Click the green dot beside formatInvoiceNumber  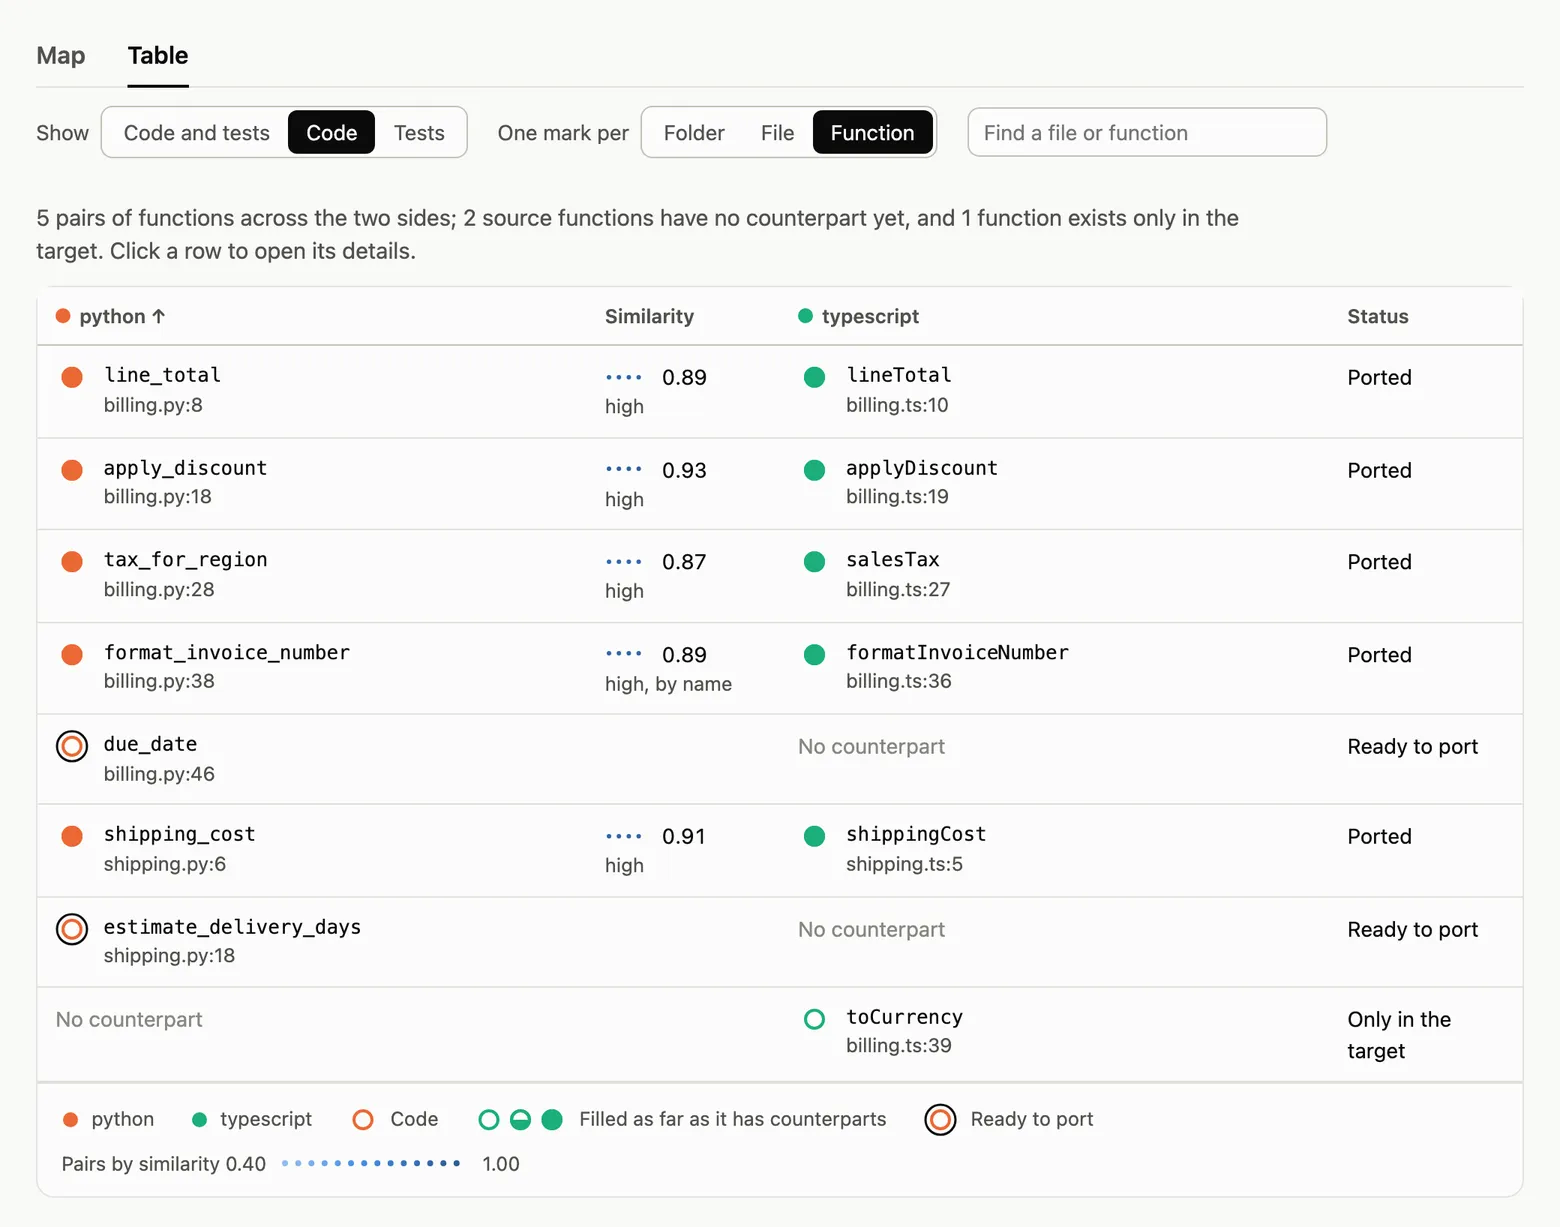click(x=815, y=655)
